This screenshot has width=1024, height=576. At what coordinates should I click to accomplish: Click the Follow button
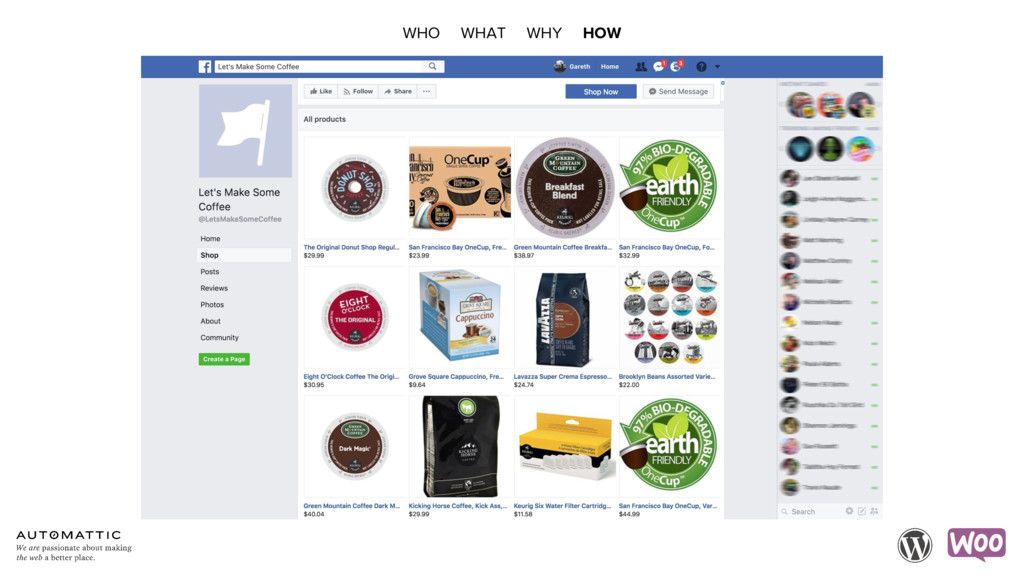pyautogui.click(x=358, y=91)
